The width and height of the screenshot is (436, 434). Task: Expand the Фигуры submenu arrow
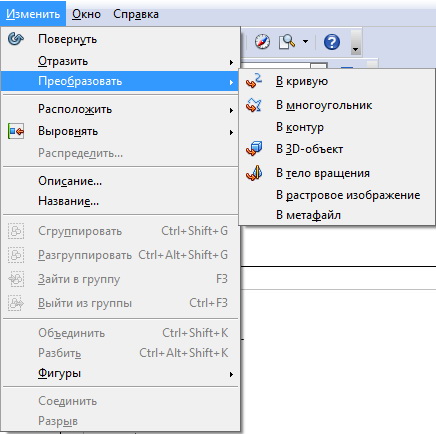231,374
